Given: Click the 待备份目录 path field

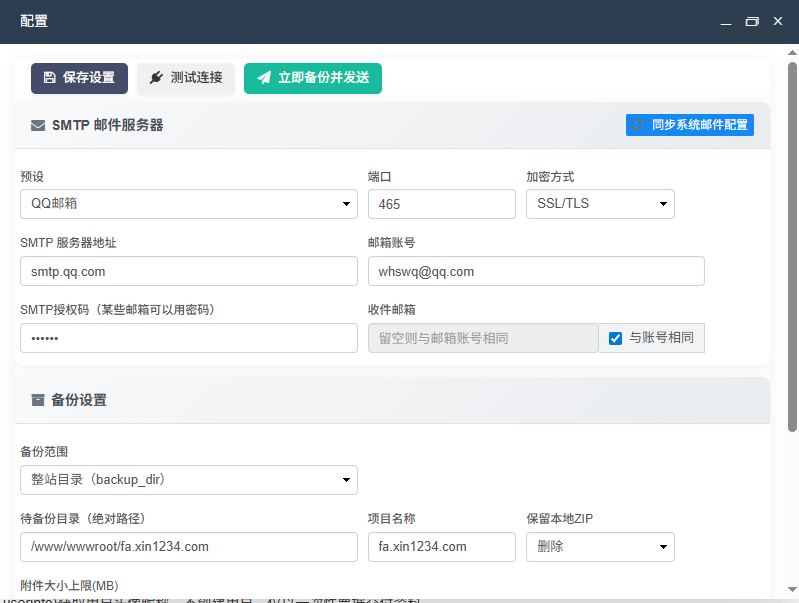Looking at the screenshot, I should [x=189, y=547].
